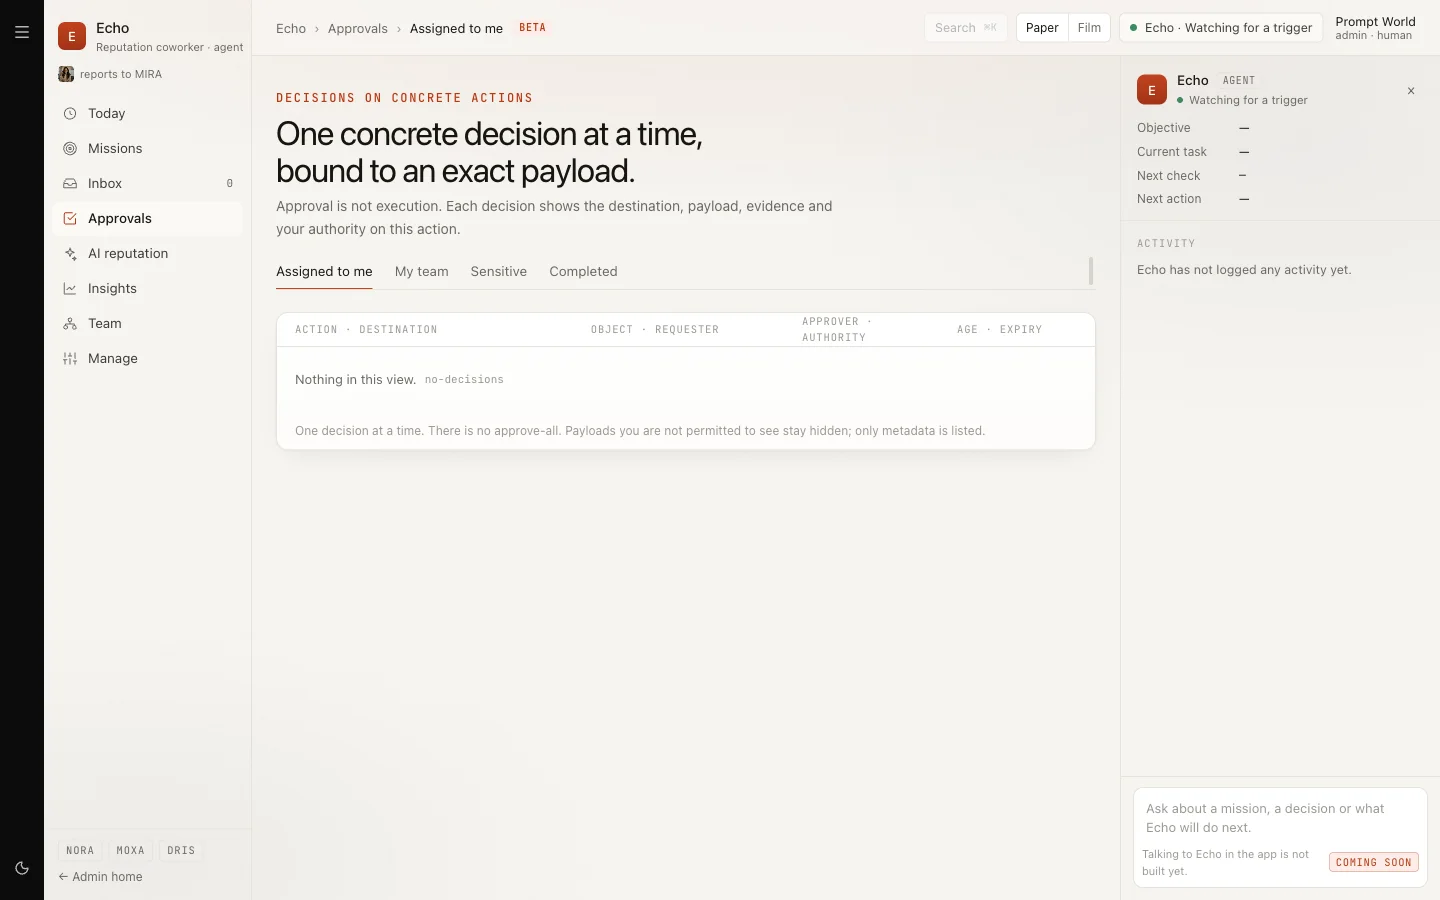Click the tabs row scrollbar handle

[x=1091, y=271]
